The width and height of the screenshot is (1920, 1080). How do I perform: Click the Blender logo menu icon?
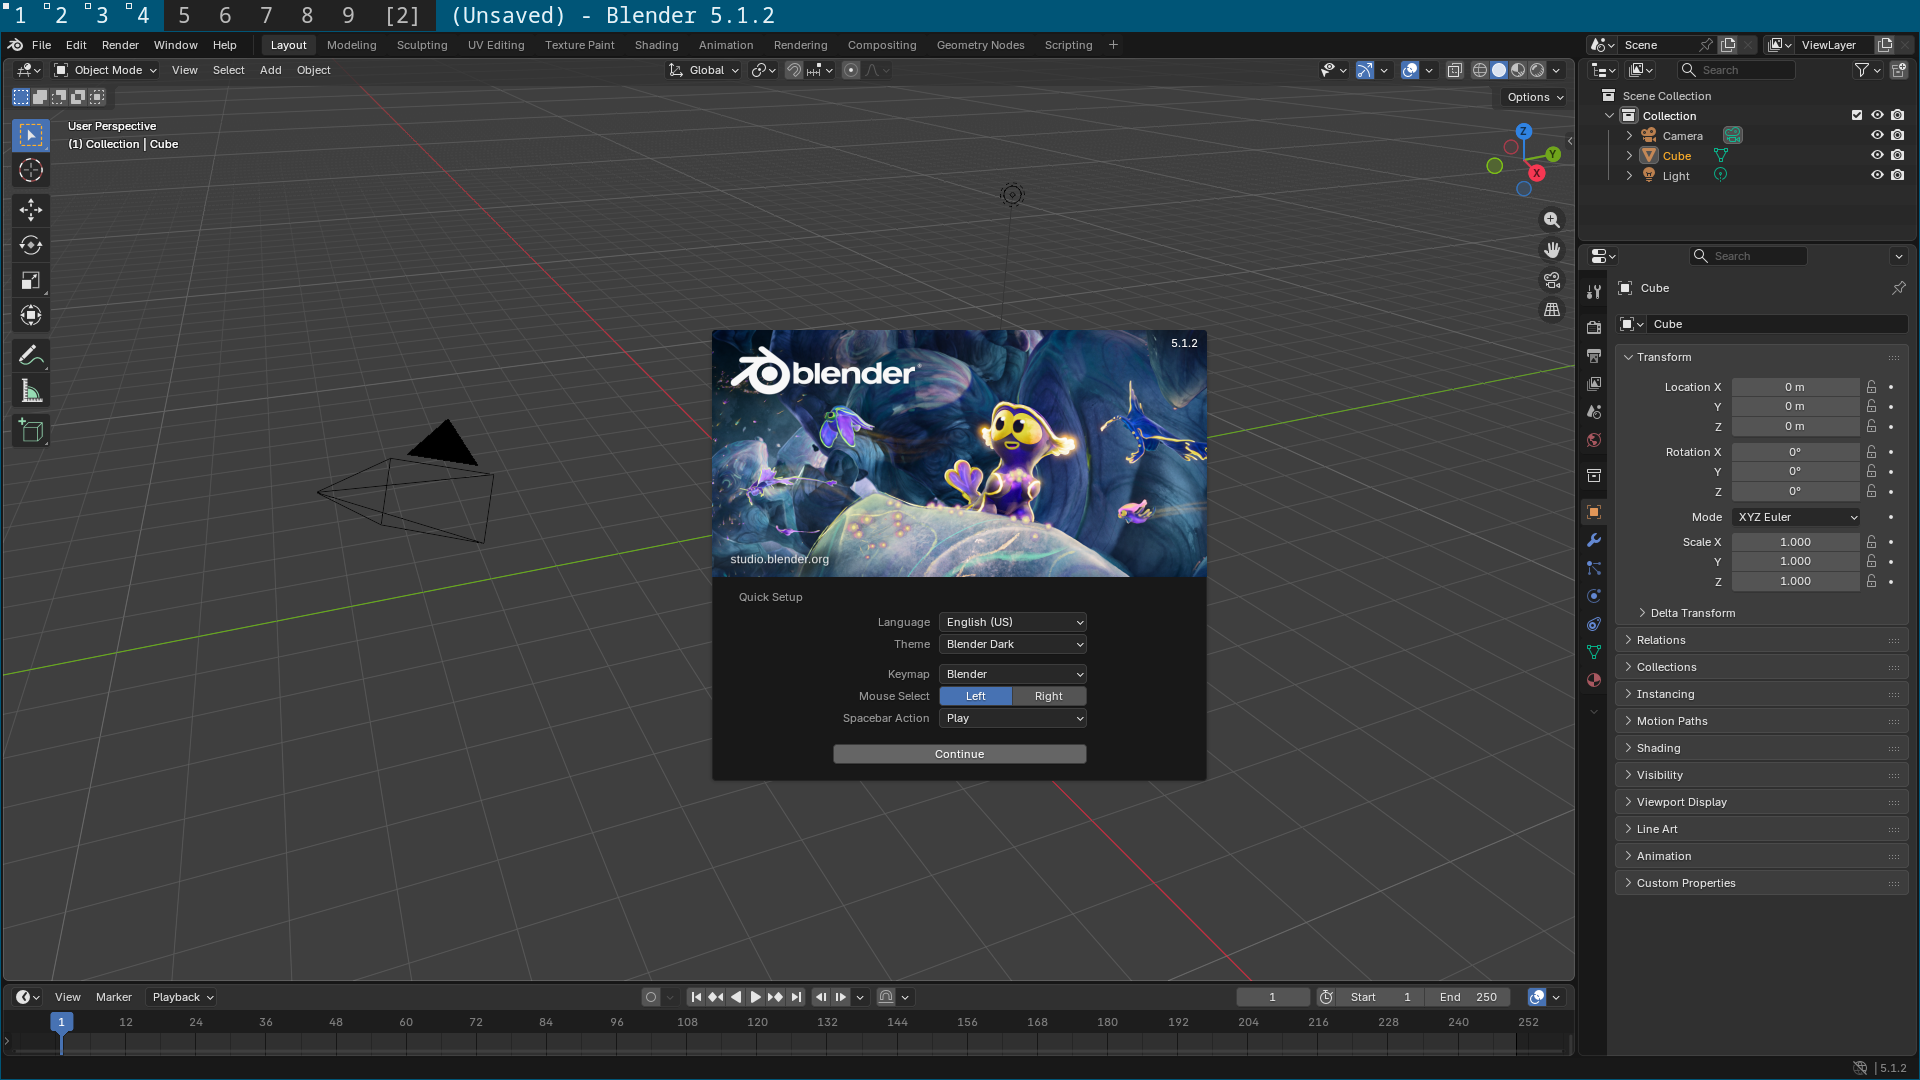click(x=15, y=45)
